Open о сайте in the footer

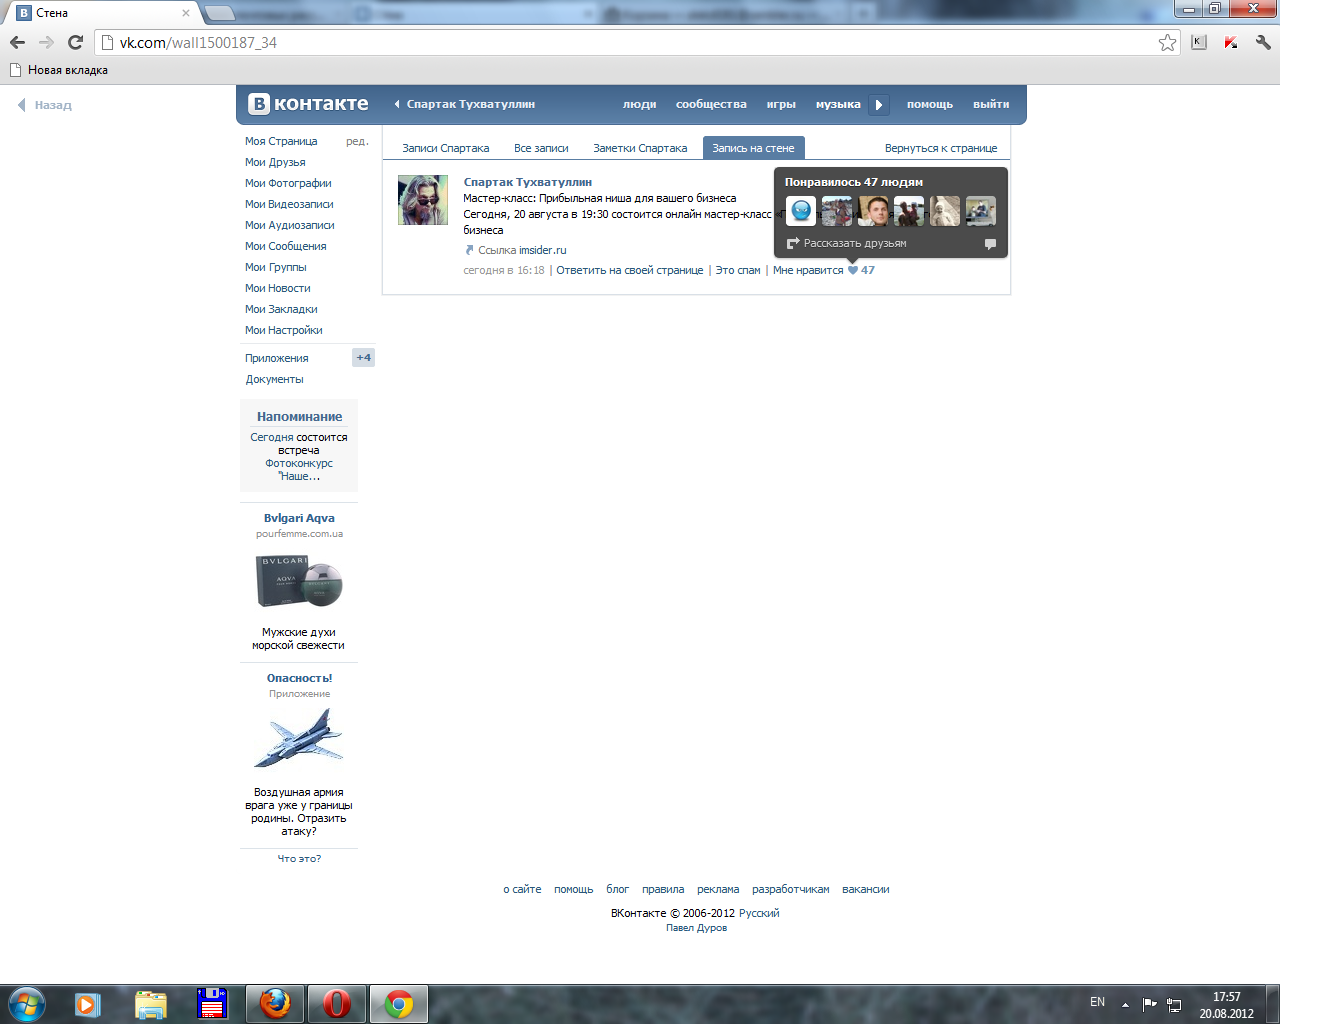pos(522,889)
